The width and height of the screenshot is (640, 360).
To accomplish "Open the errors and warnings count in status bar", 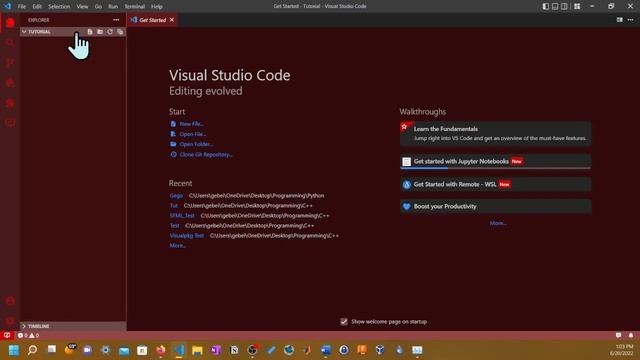I will point(28,335).
